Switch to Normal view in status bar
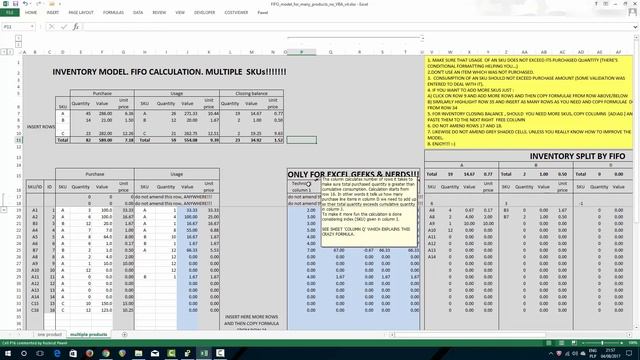Viewport: 640px width, 360px height. tap(549, 343)
